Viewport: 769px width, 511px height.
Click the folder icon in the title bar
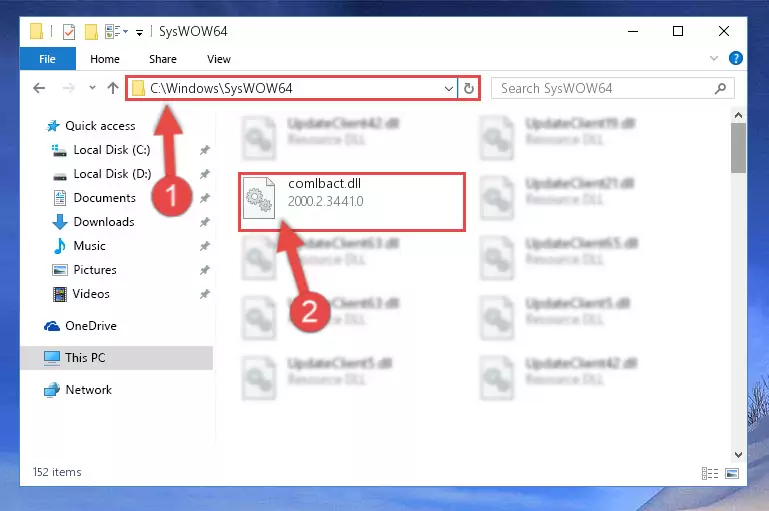(36, 31)
